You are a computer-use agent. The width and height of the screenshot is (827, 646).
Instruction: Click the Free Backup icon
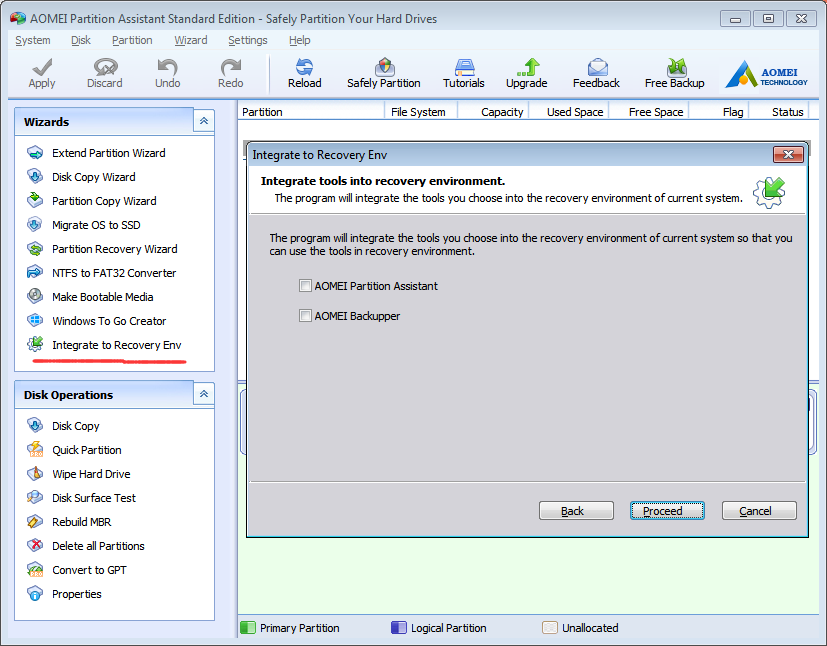(x=676, y=67)
